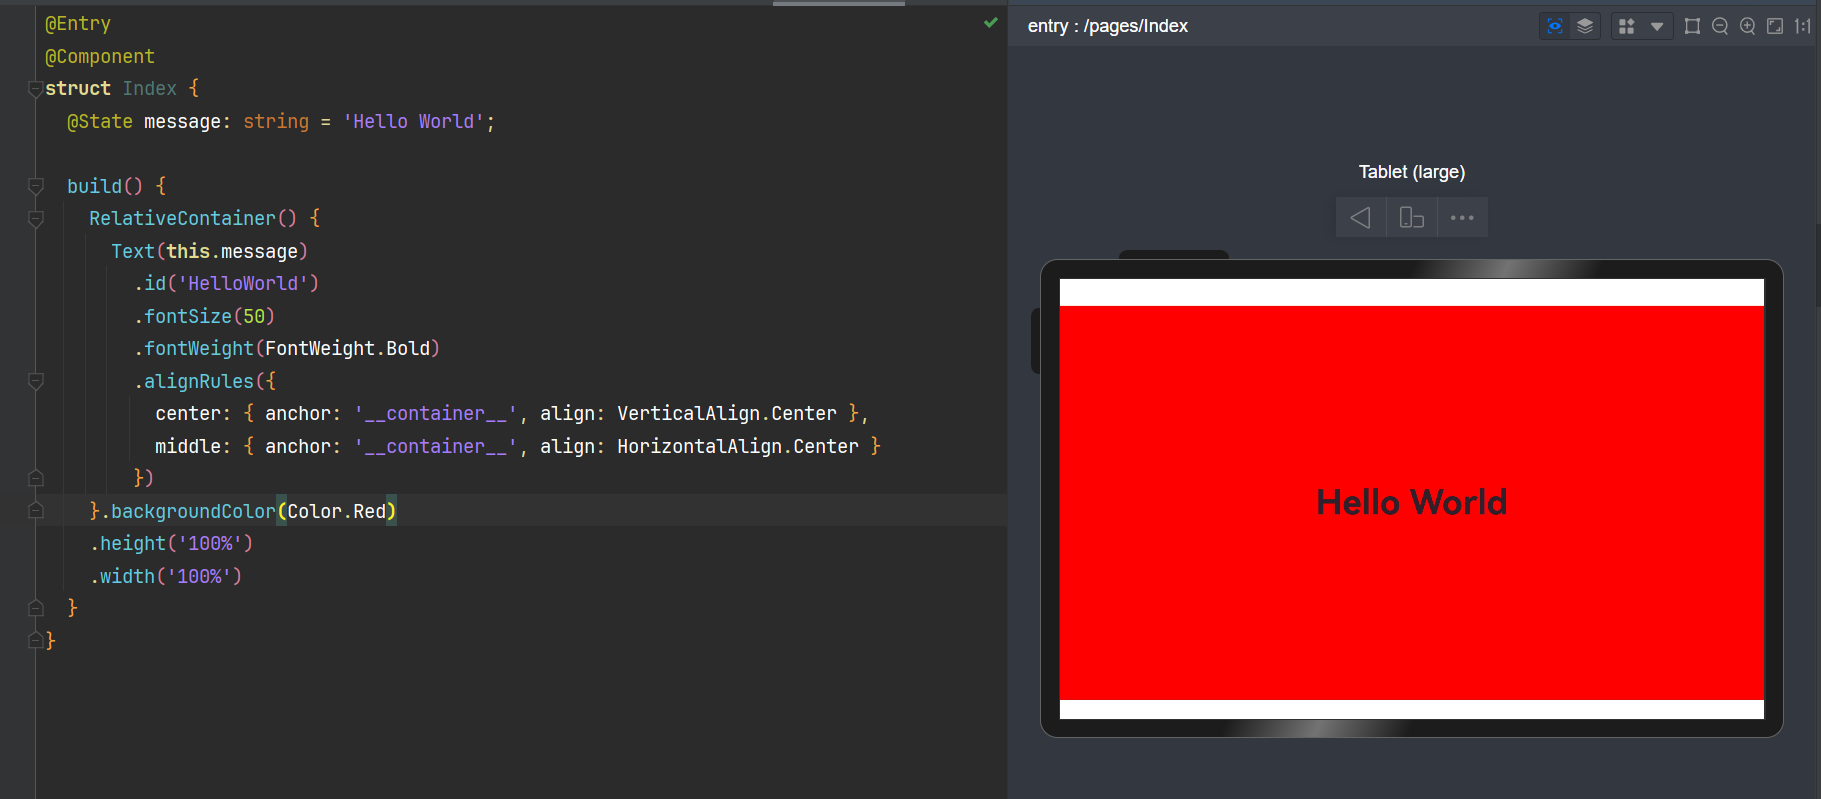Click the Color.Red argument in code
Viewport: 1821px width, 799px height.
pyautogui.click(x=336, y=511)
